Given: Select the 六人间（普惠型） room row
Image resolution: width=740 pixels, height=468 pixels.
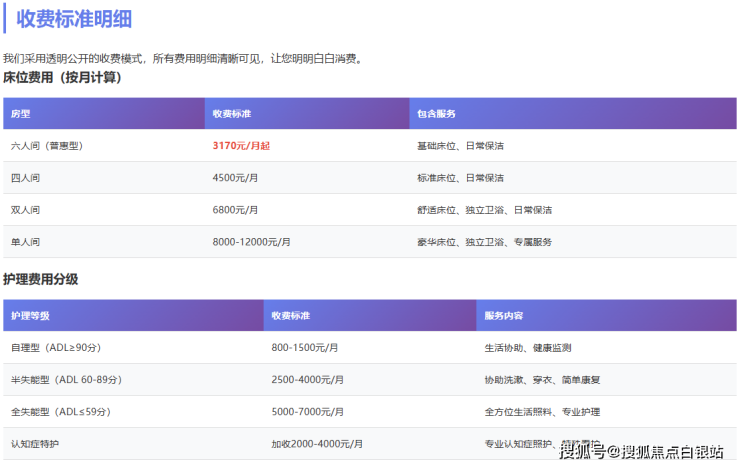Looking at the screenshot, I should 46,146.
